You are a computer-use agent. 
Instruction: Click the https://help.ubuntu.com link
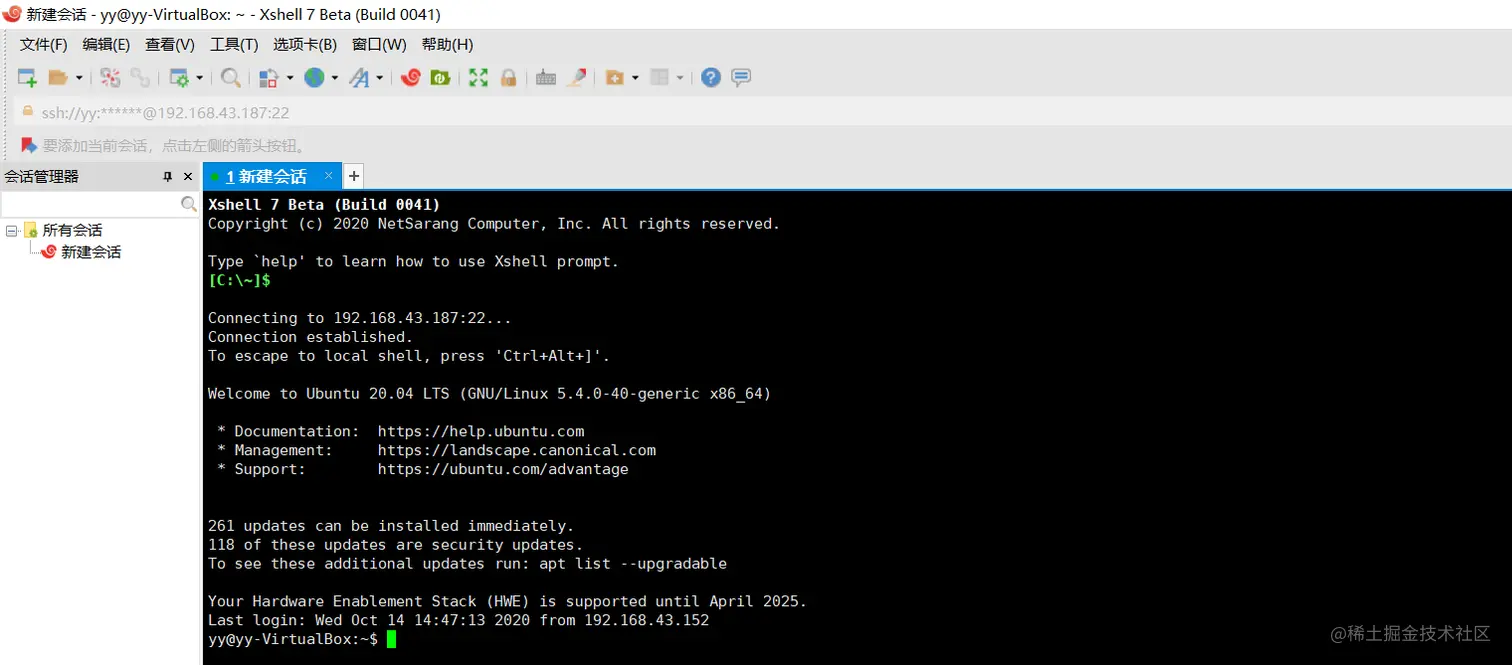tap(481, 431)
